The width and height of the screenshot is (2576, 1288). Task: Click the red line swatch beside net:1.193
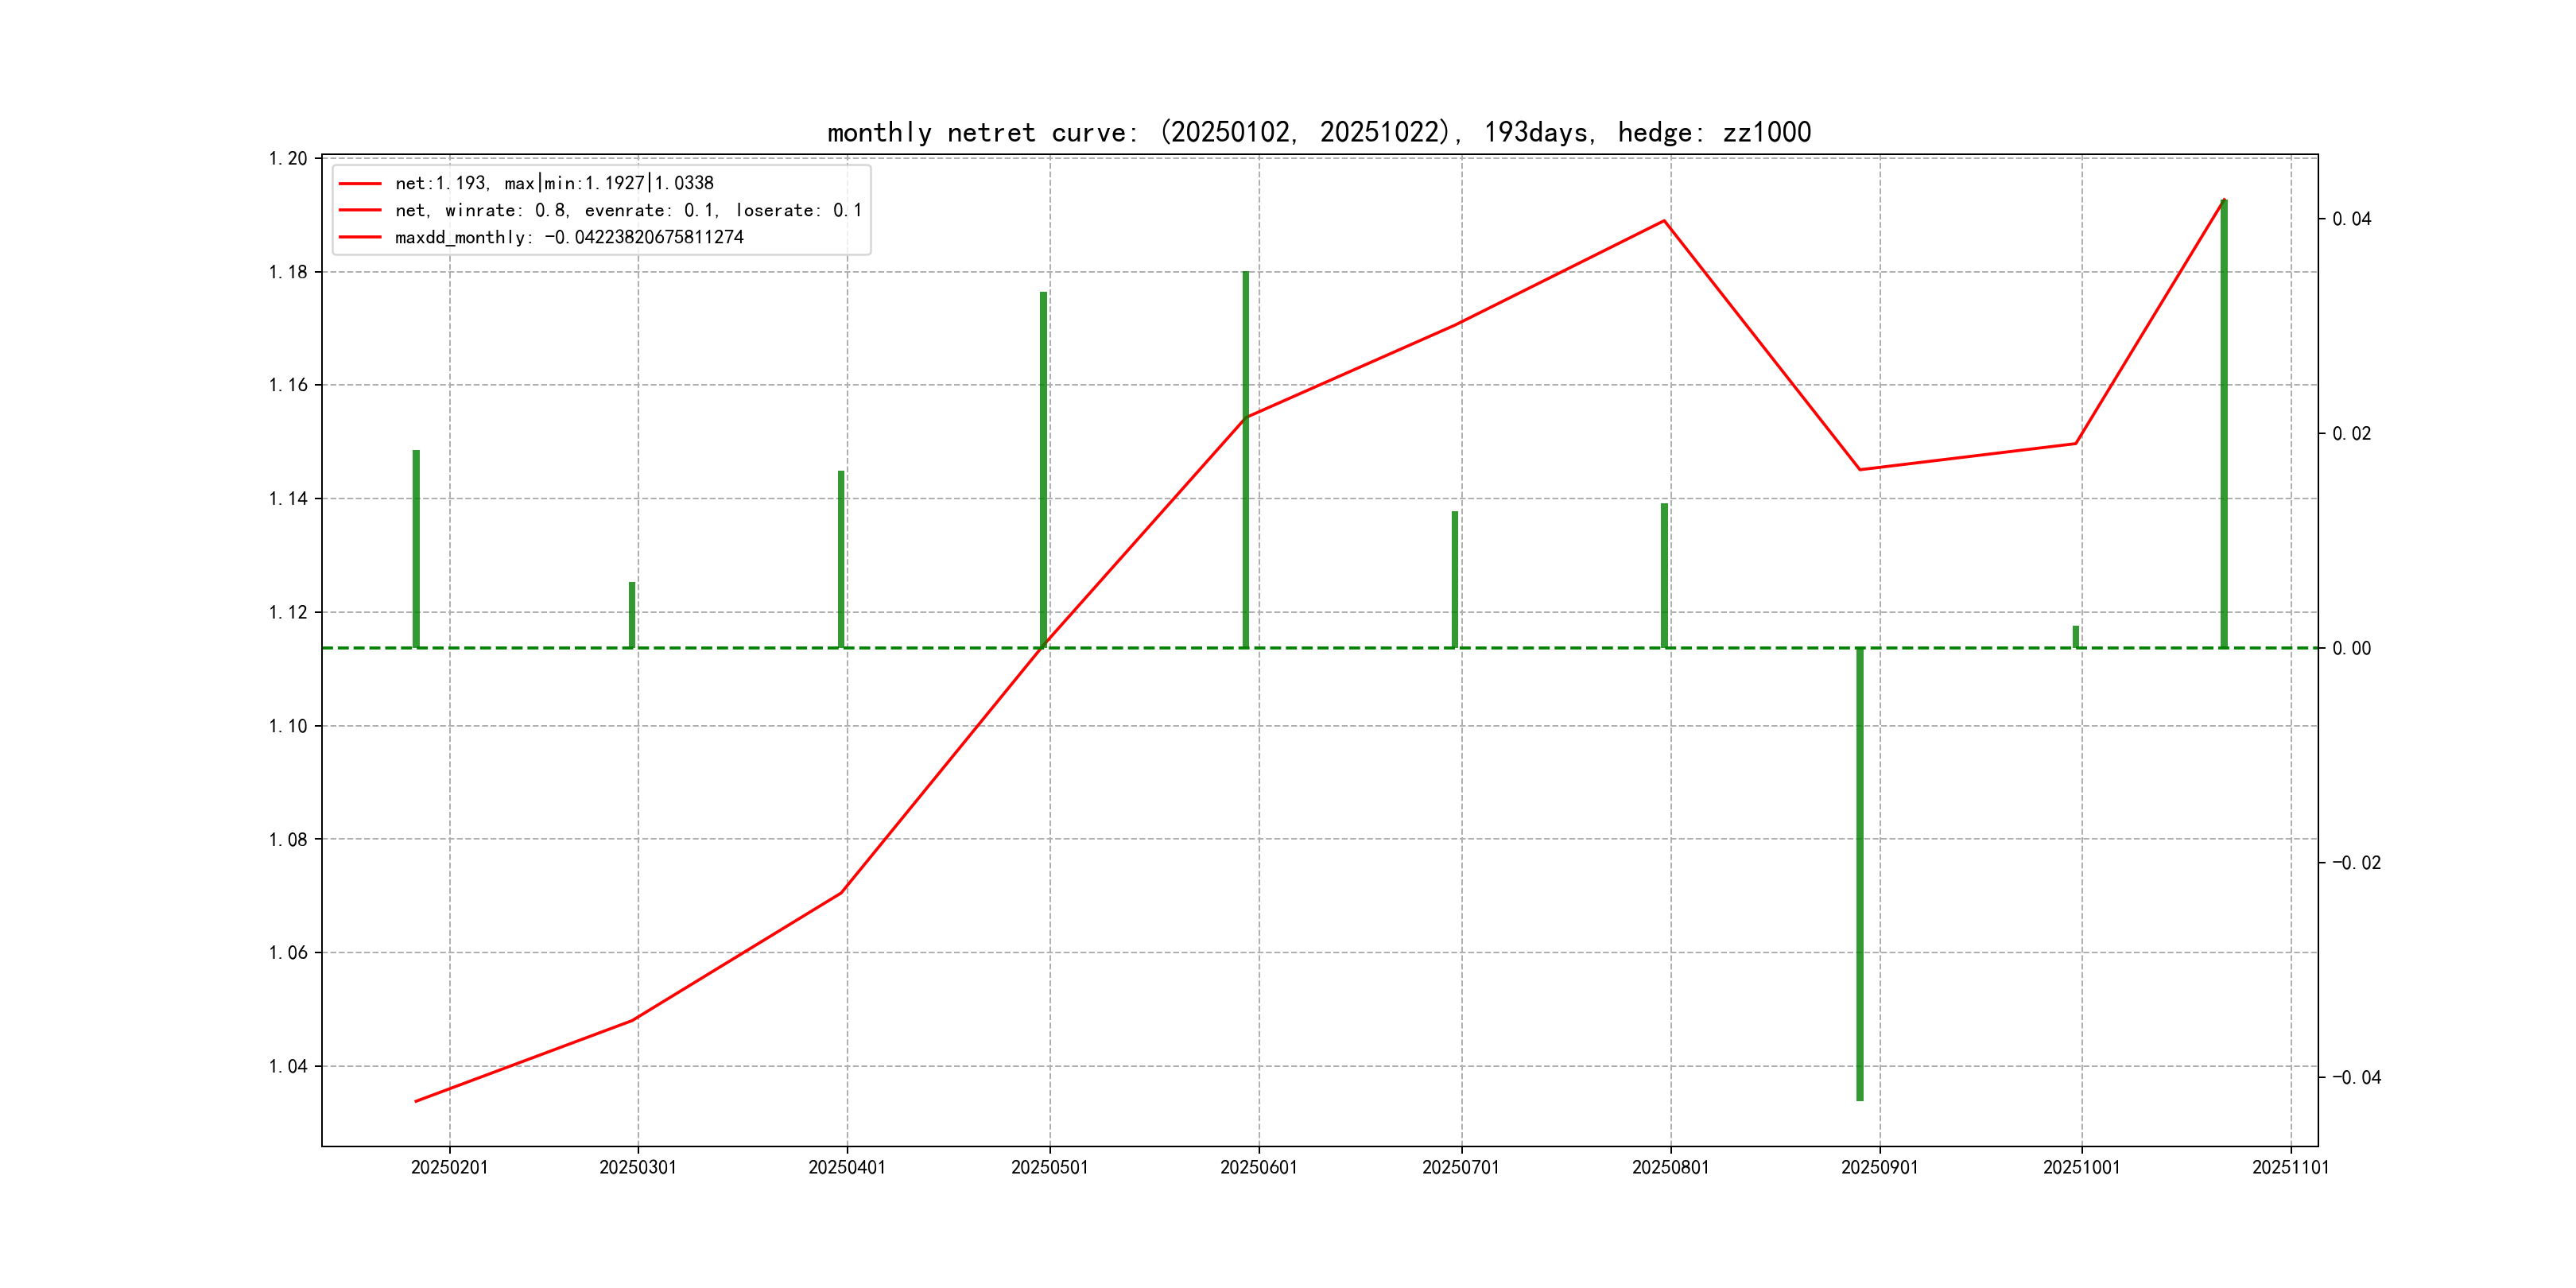click(x=360, y=183)
